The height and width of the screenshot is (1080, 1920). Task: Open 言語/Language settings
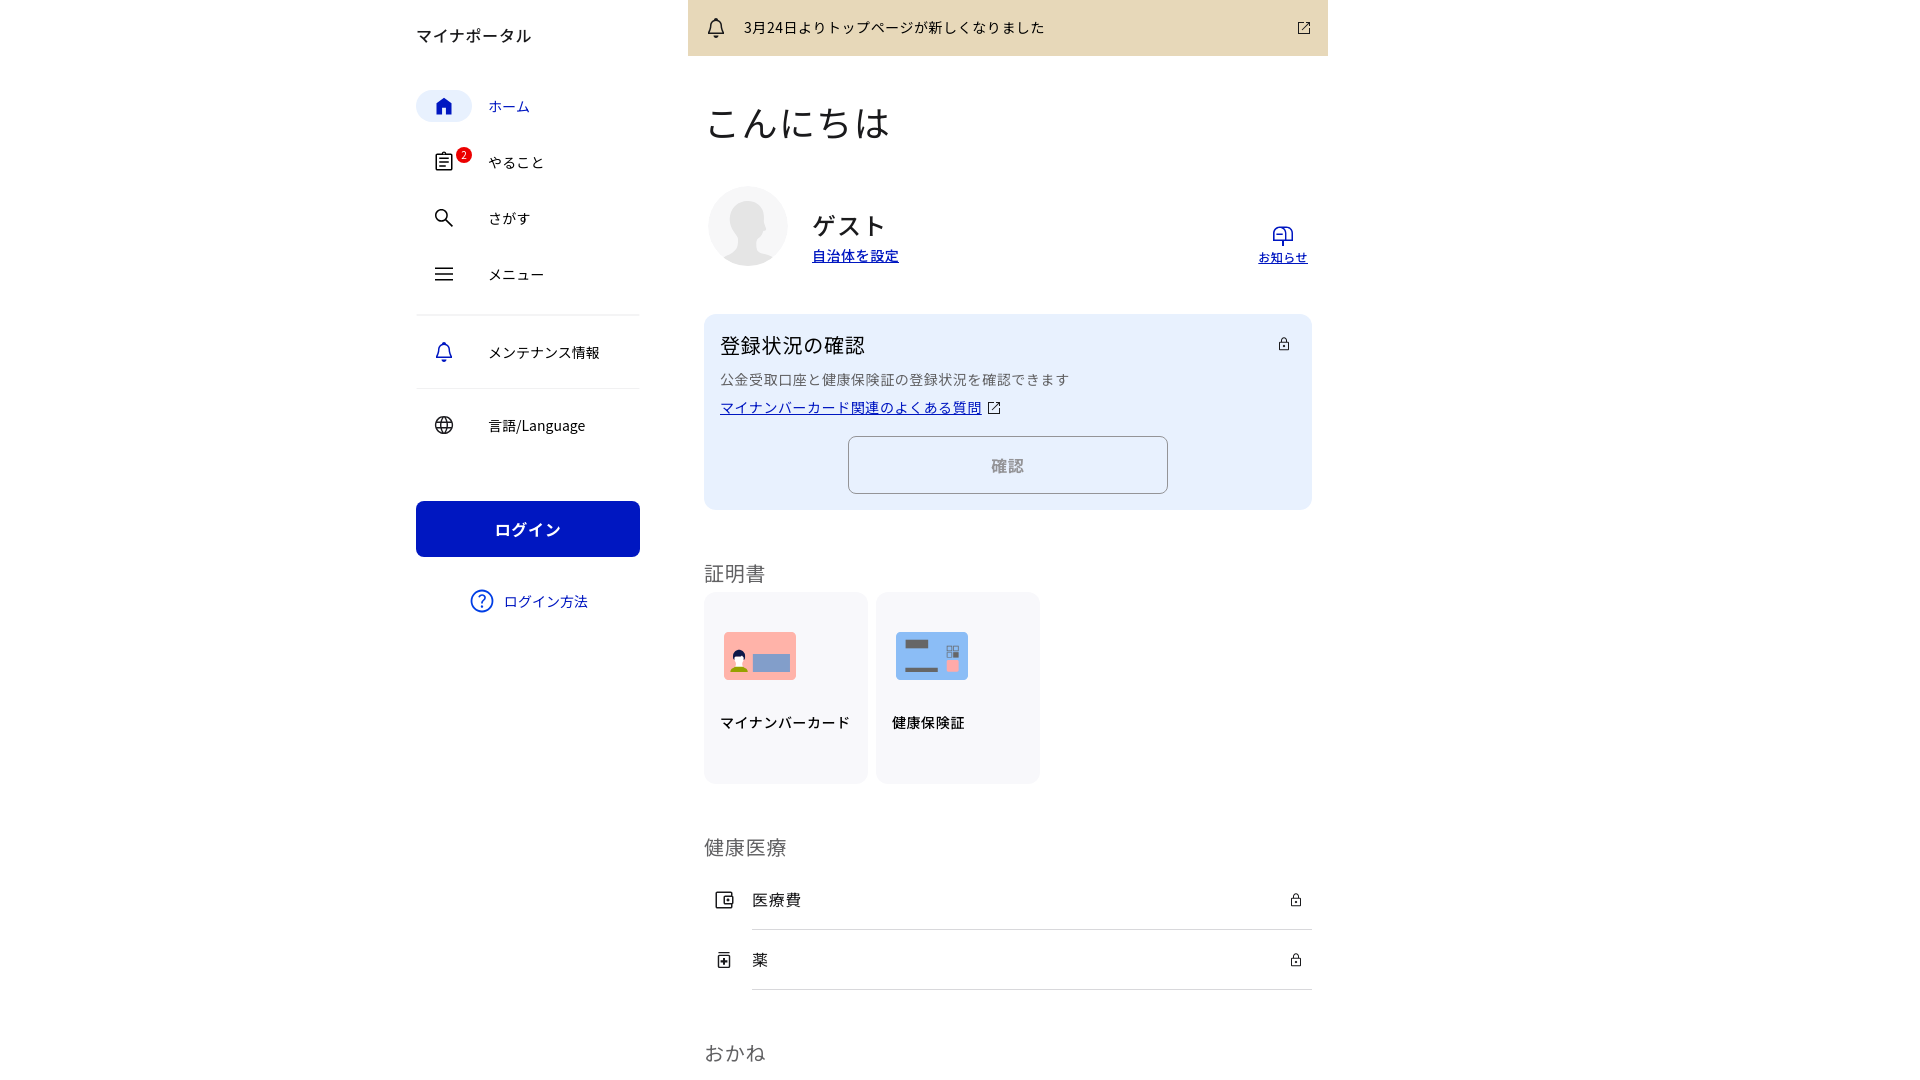tap(537, 426)
